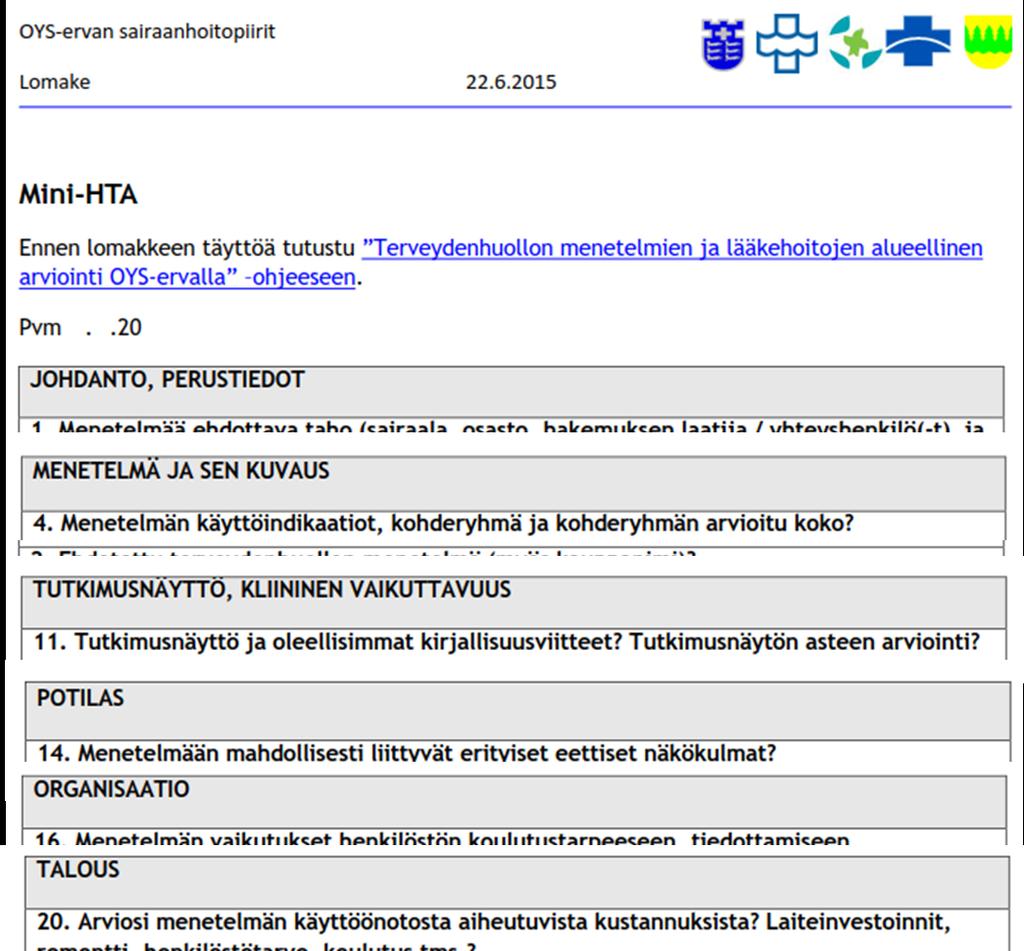The height and width of the screenshot is (951, 1024).
Task: Click the MENETELMÄ JA SEN KUVAUS heading
Action: click(x=181, y=471)
